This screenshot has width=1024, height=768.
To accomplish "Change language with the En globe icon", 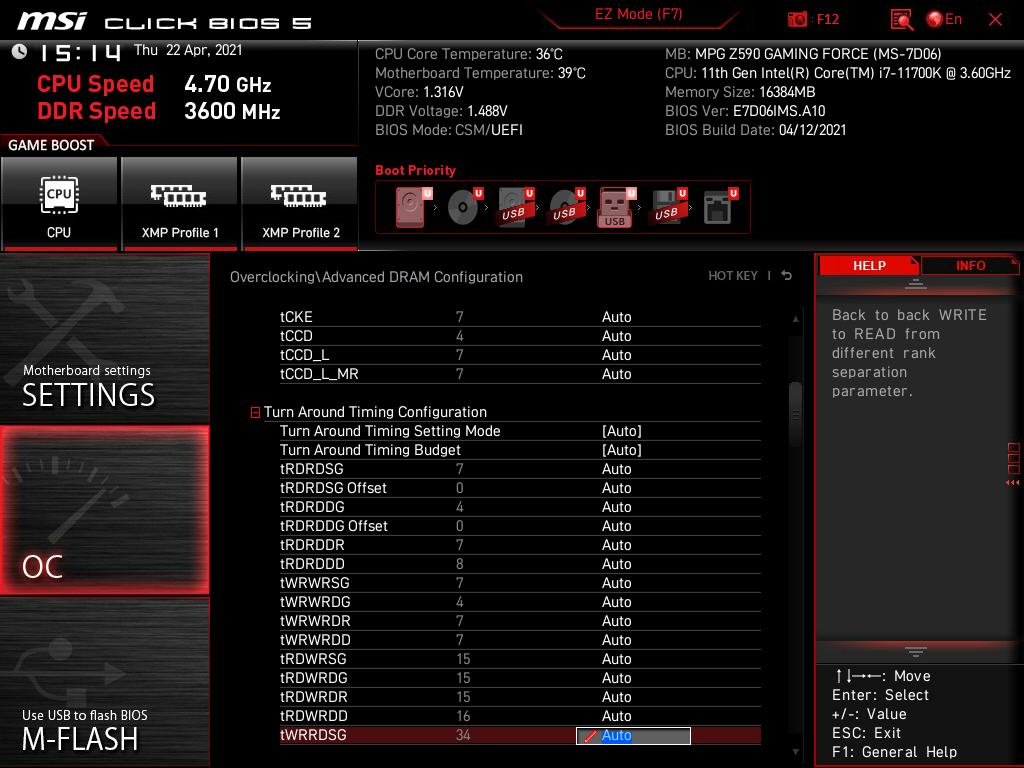I will (x=944, y=20).
